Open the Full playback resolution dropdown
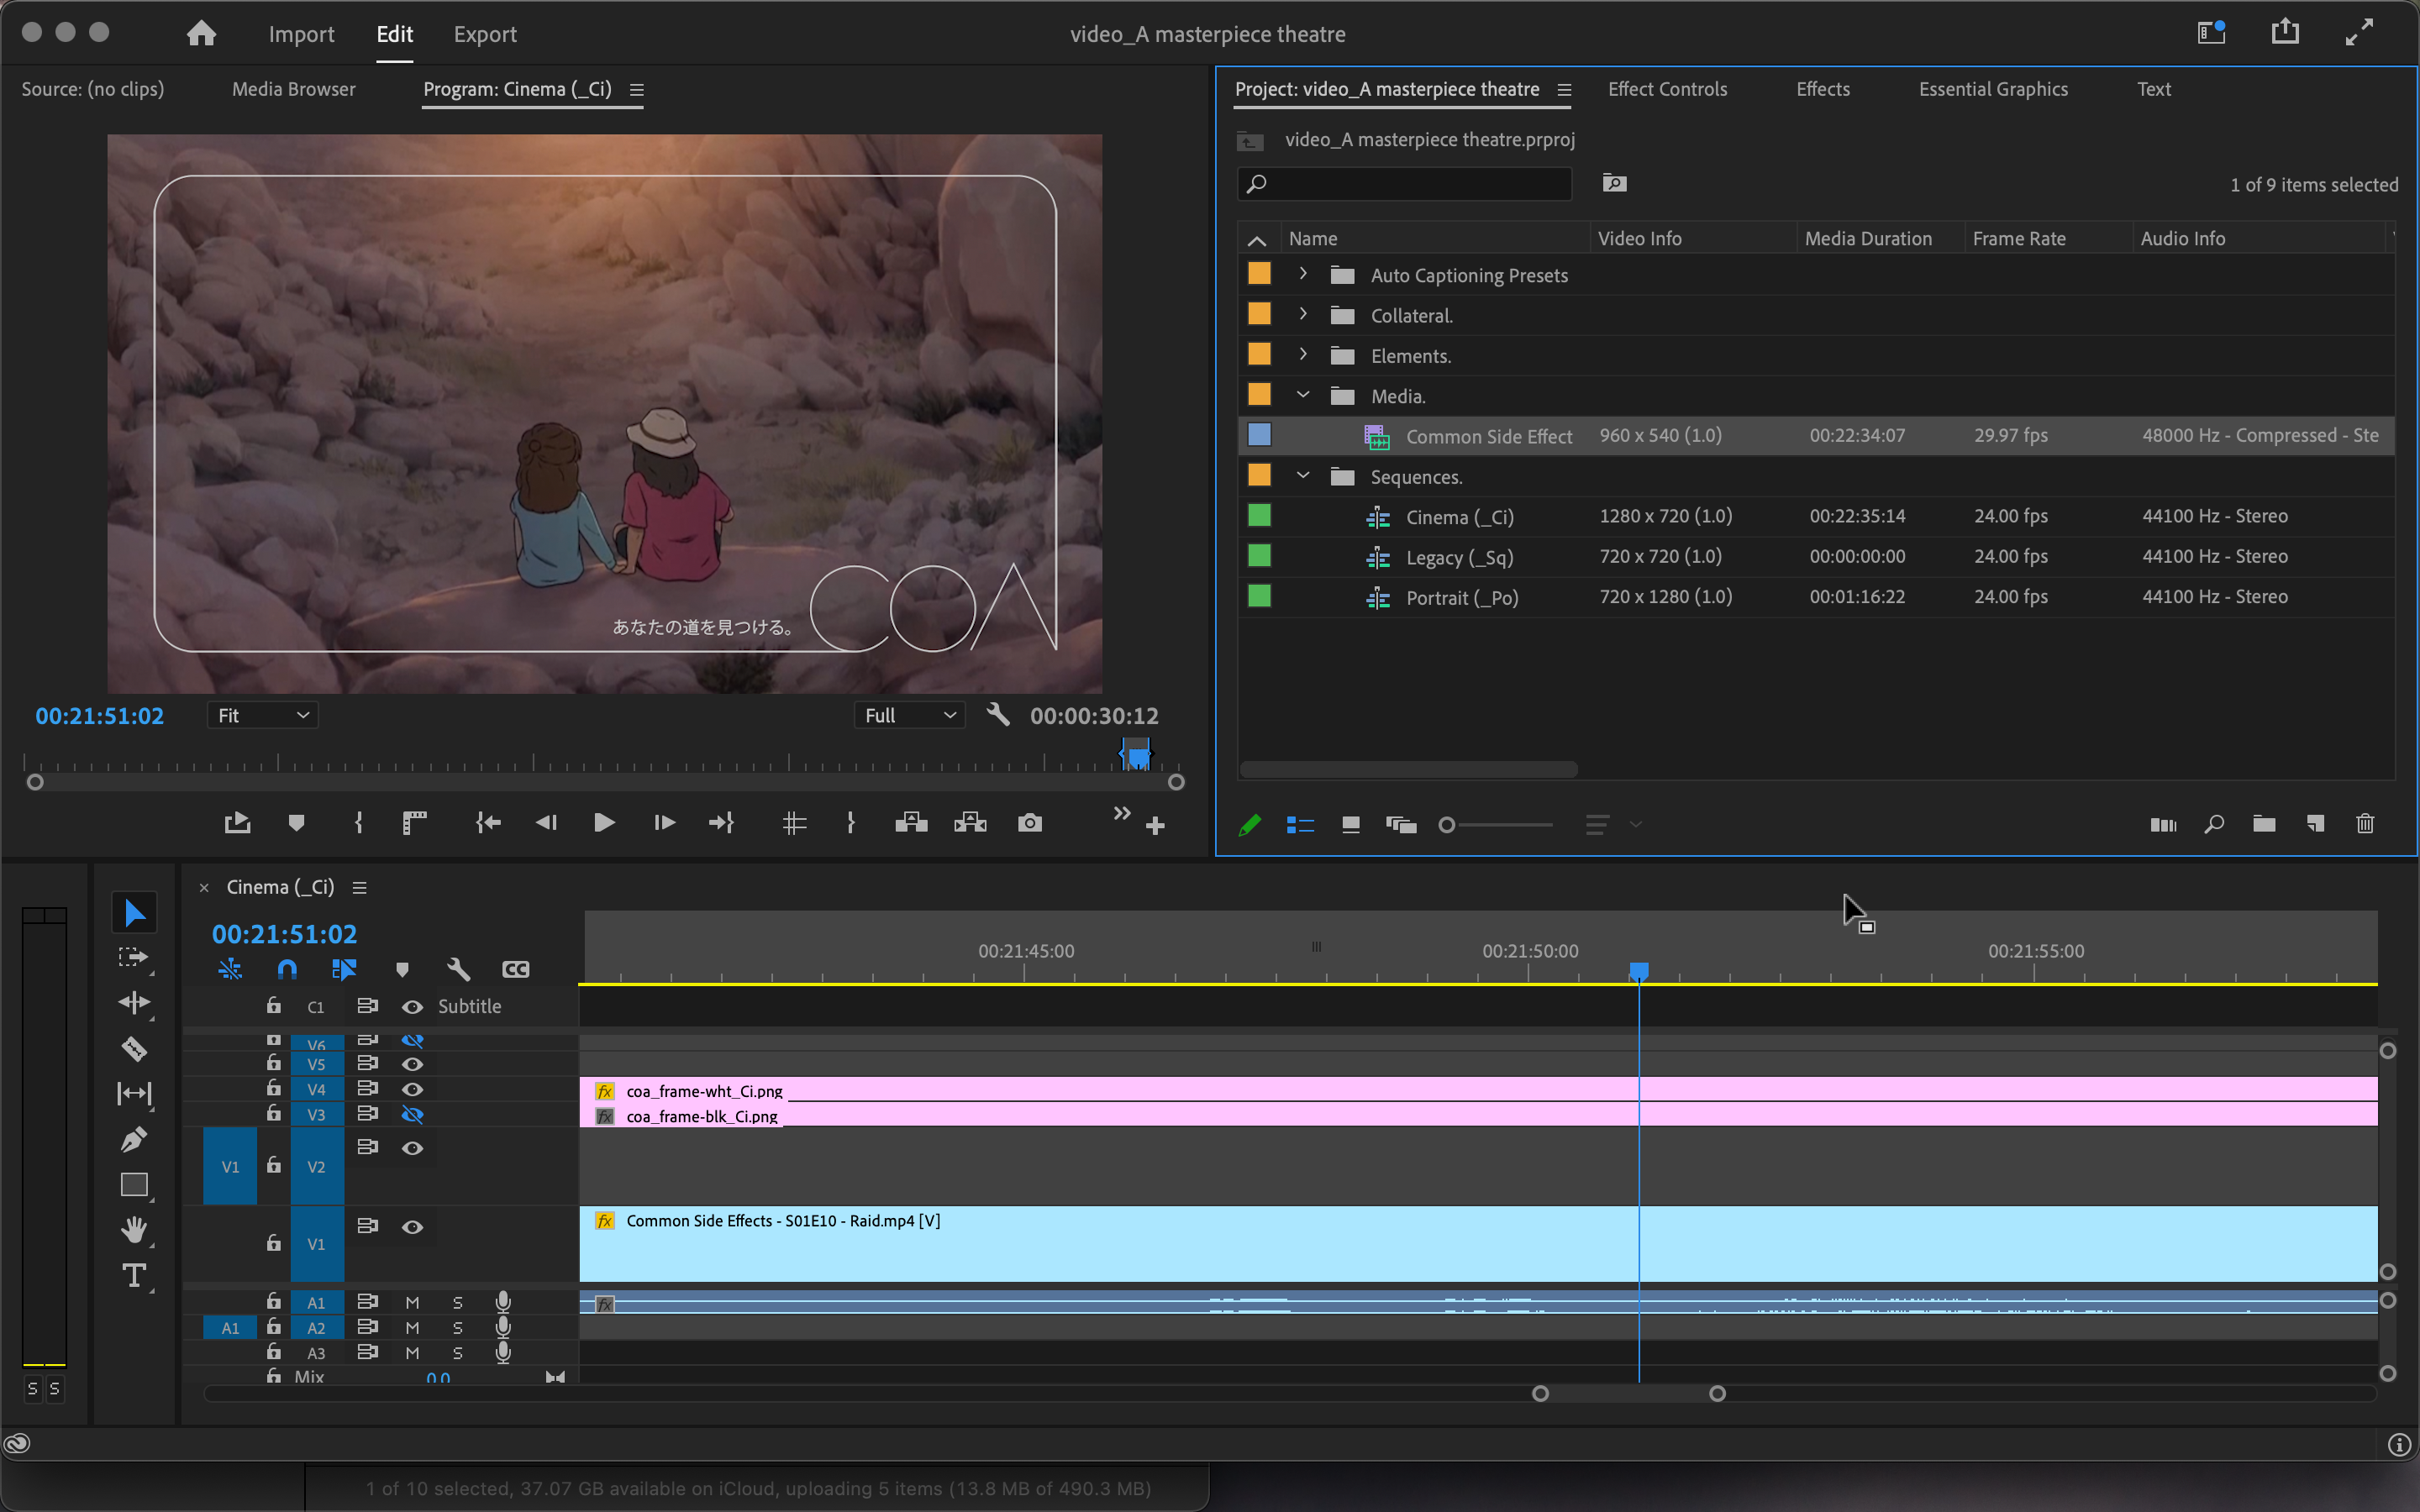2420x1512 pixels. pyautogui.click(x=910, y=715)
